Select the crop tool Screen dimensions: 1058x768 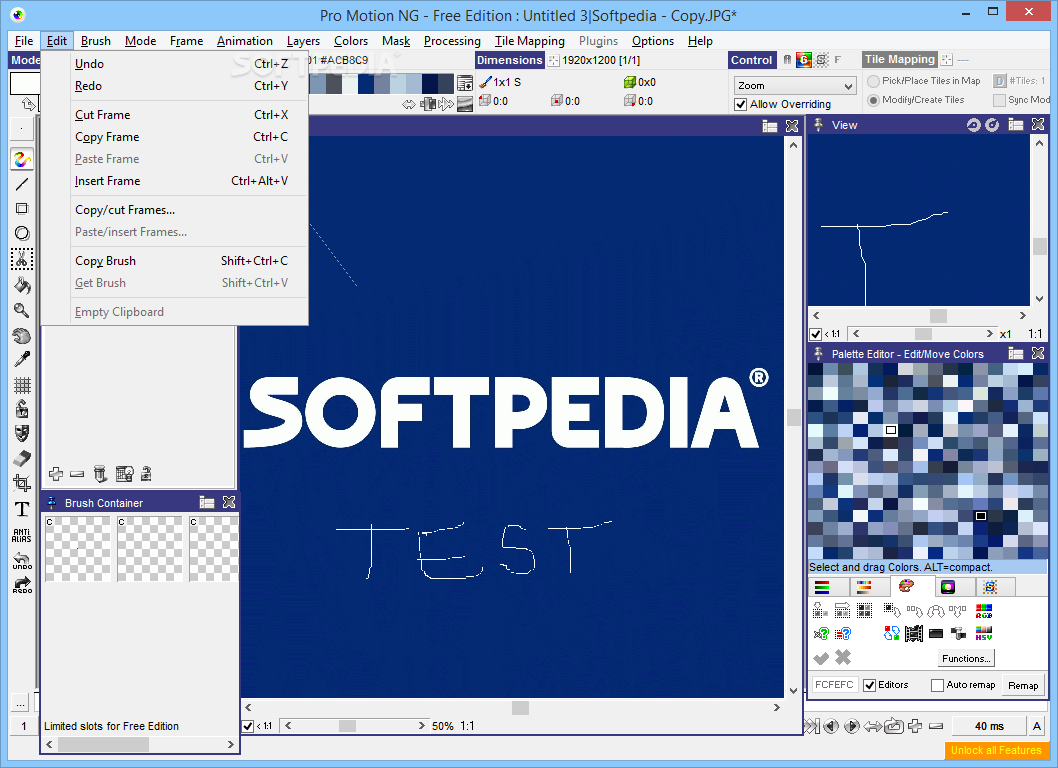pyautogui.click(x=22, y=483)
